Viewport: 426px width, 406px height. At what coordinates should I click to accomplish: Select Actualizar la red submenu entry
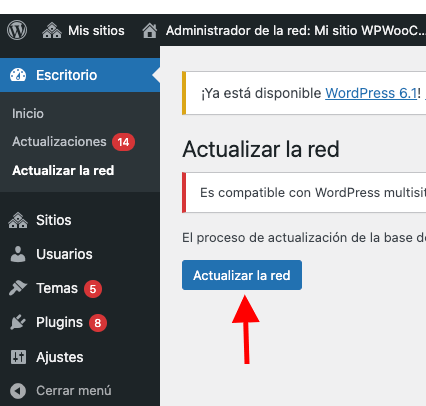click(x=63, y=170)
